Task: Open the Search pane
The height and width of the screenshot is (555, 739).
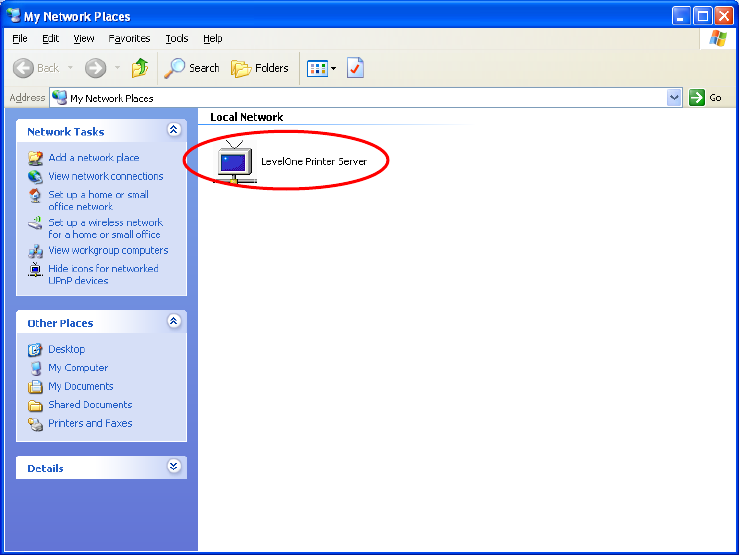Action: point(192,68)
